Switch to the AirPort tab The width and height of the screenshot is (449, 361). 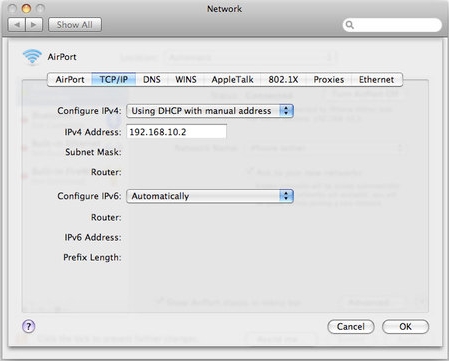pyautogui.click(x=70, y=80)
